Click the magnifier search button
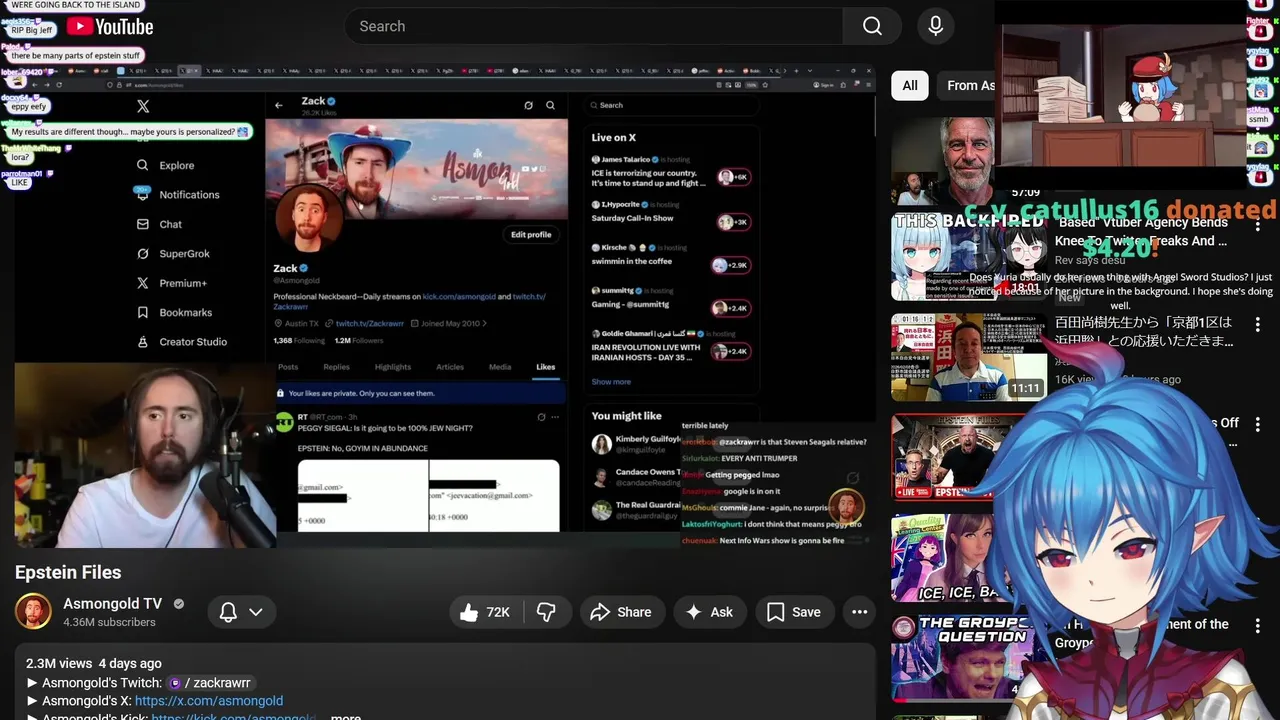The height and width of the screenshot is (720, 1280). tap(872, 26)
